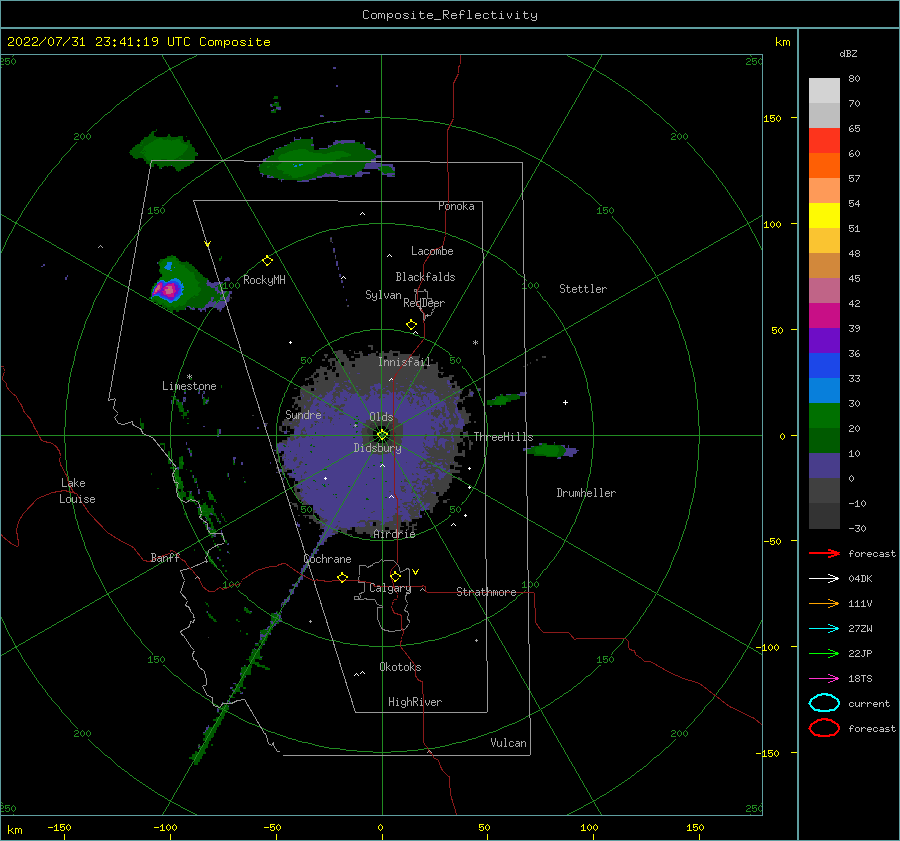
Task: Click the magenta 18TS arrow icon
Action: (x=824, y=679)
